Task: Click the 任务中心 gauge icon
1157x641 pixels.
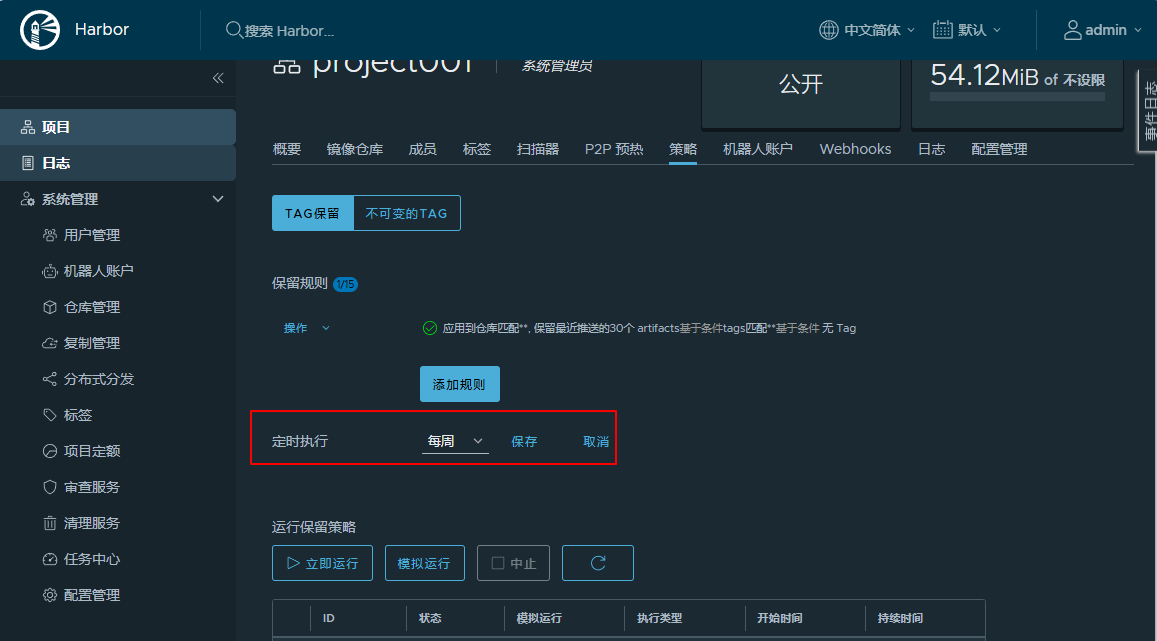Action: click(x=49, y=559)
